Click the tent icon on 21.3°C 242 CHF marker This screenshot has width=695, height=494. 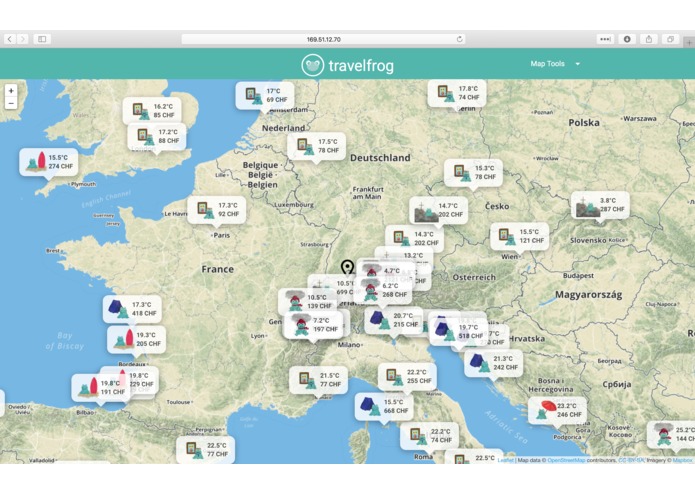480,363
